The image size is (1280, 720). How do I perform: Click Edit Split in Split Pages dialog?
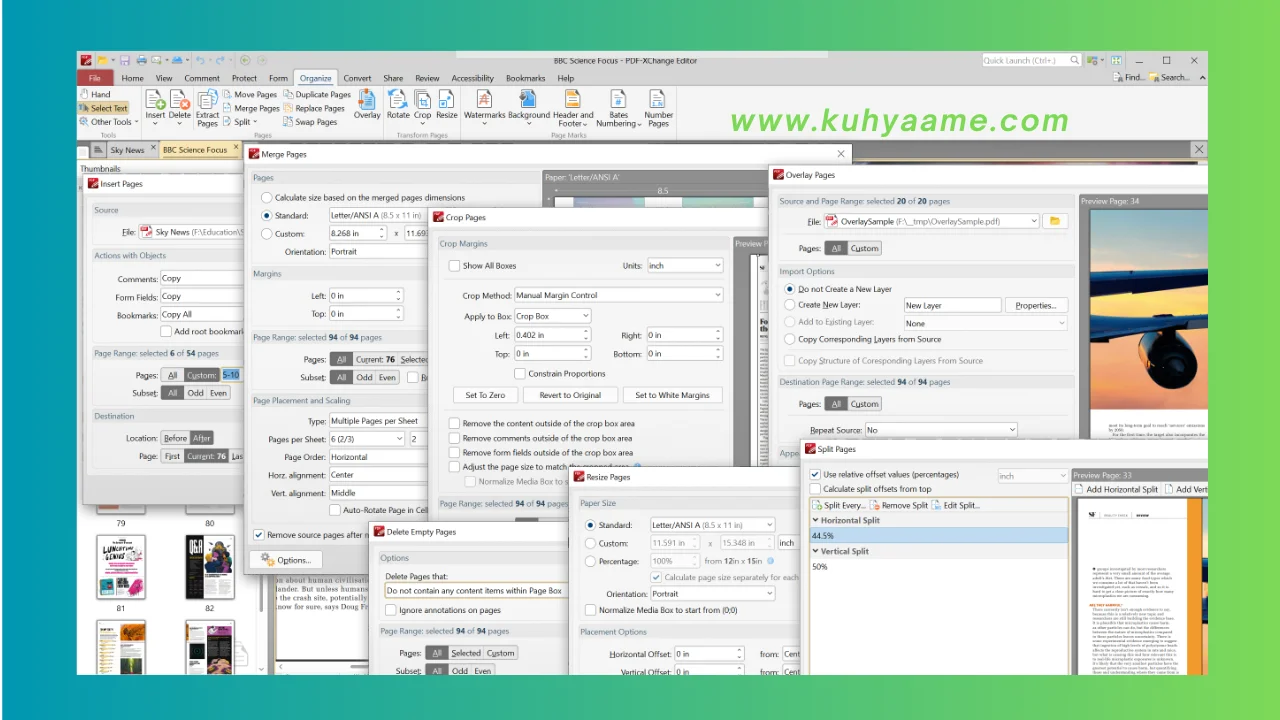coord(956,506)
